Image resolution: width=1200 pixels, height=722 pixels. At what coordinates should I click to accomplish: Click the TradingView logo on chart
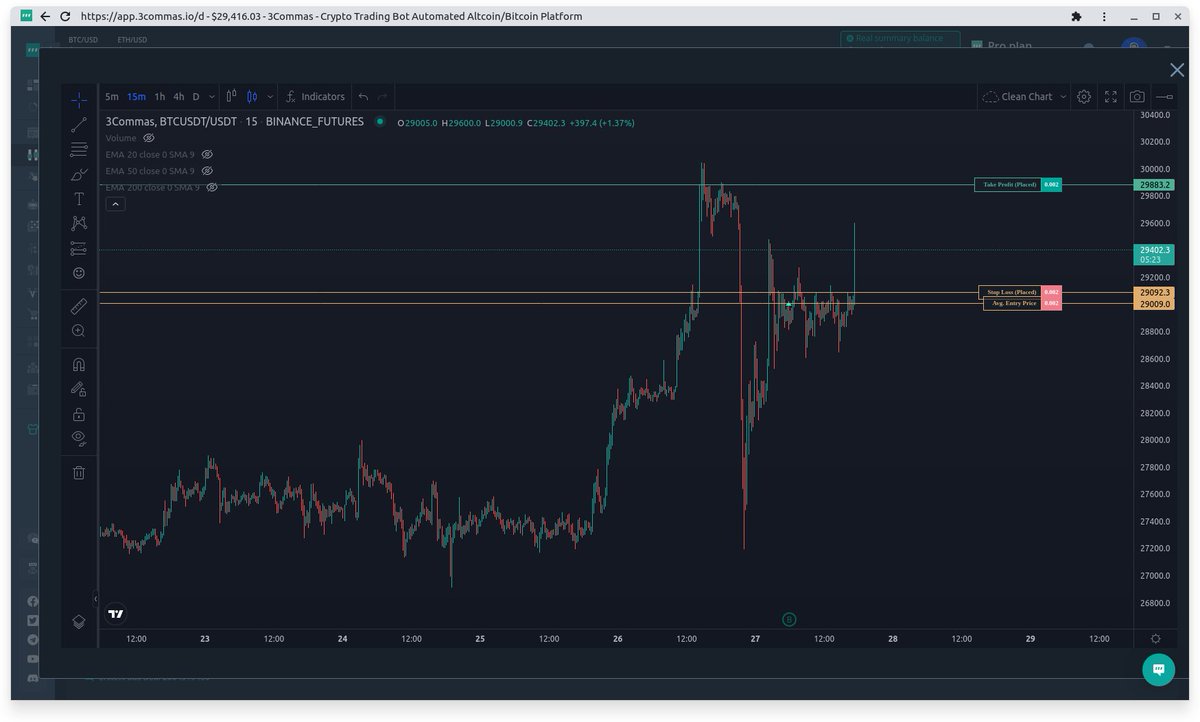[116, 614]
